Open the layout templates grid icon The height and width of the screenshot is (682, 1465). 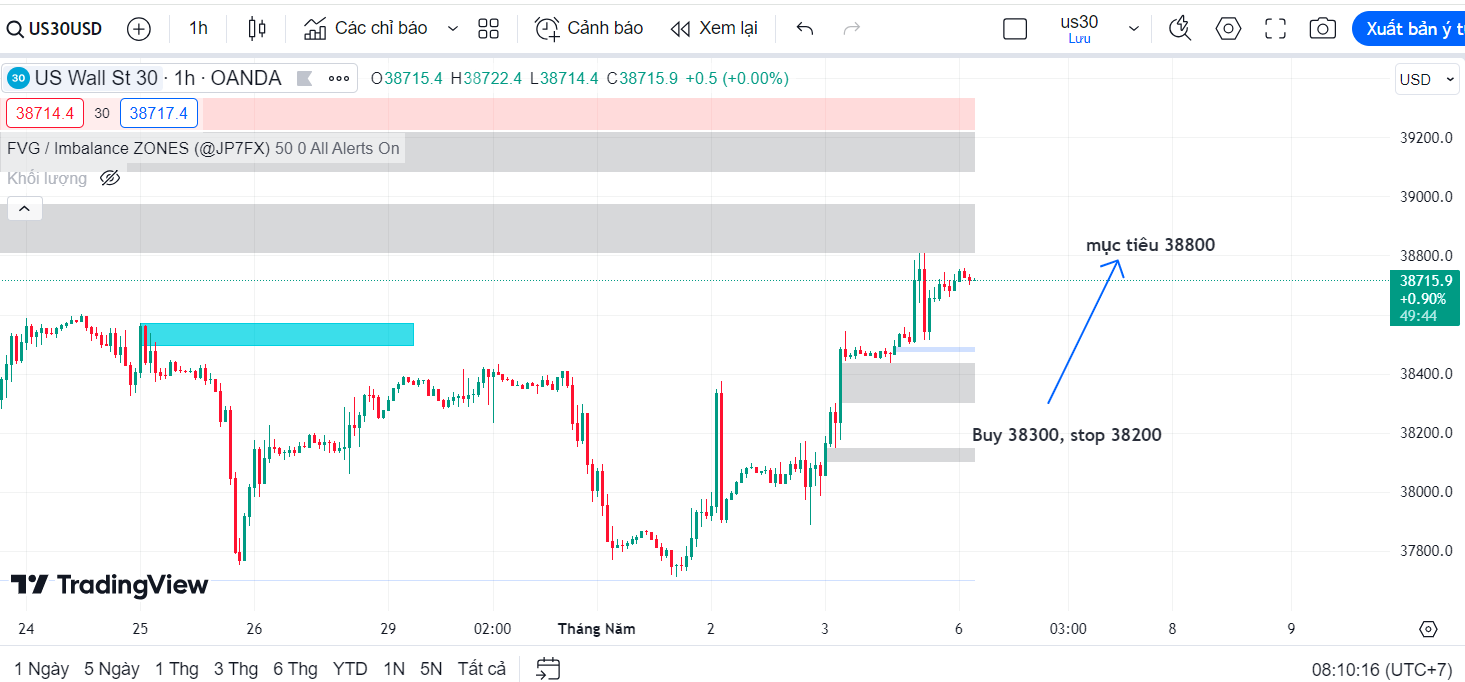[x=488, y=29]
